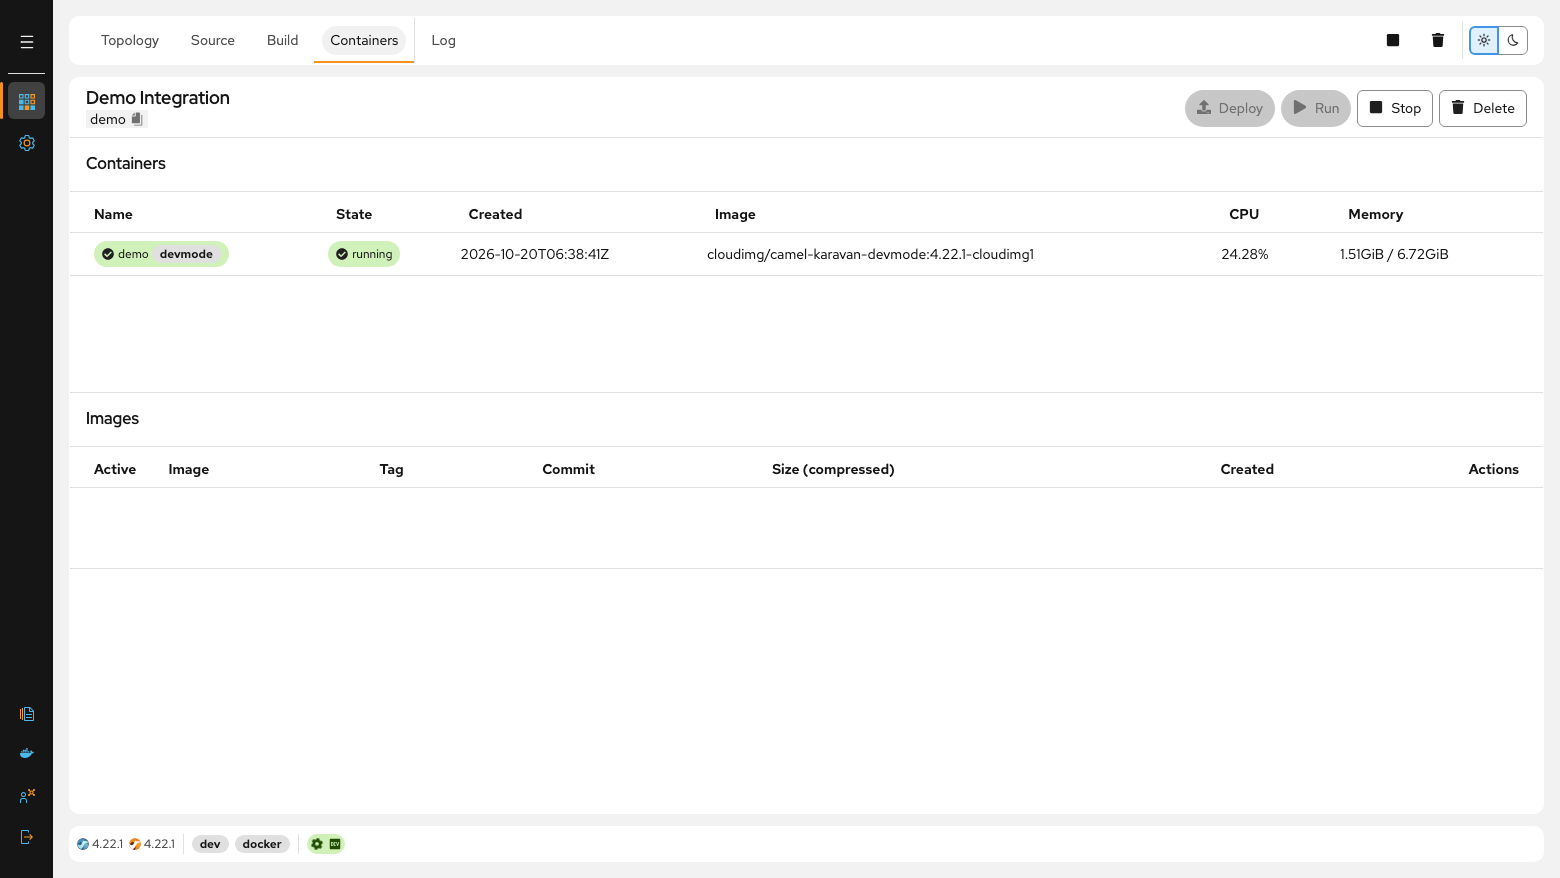
Task: Click the CPU value 24.28%
Action: tap(1245, 254)
